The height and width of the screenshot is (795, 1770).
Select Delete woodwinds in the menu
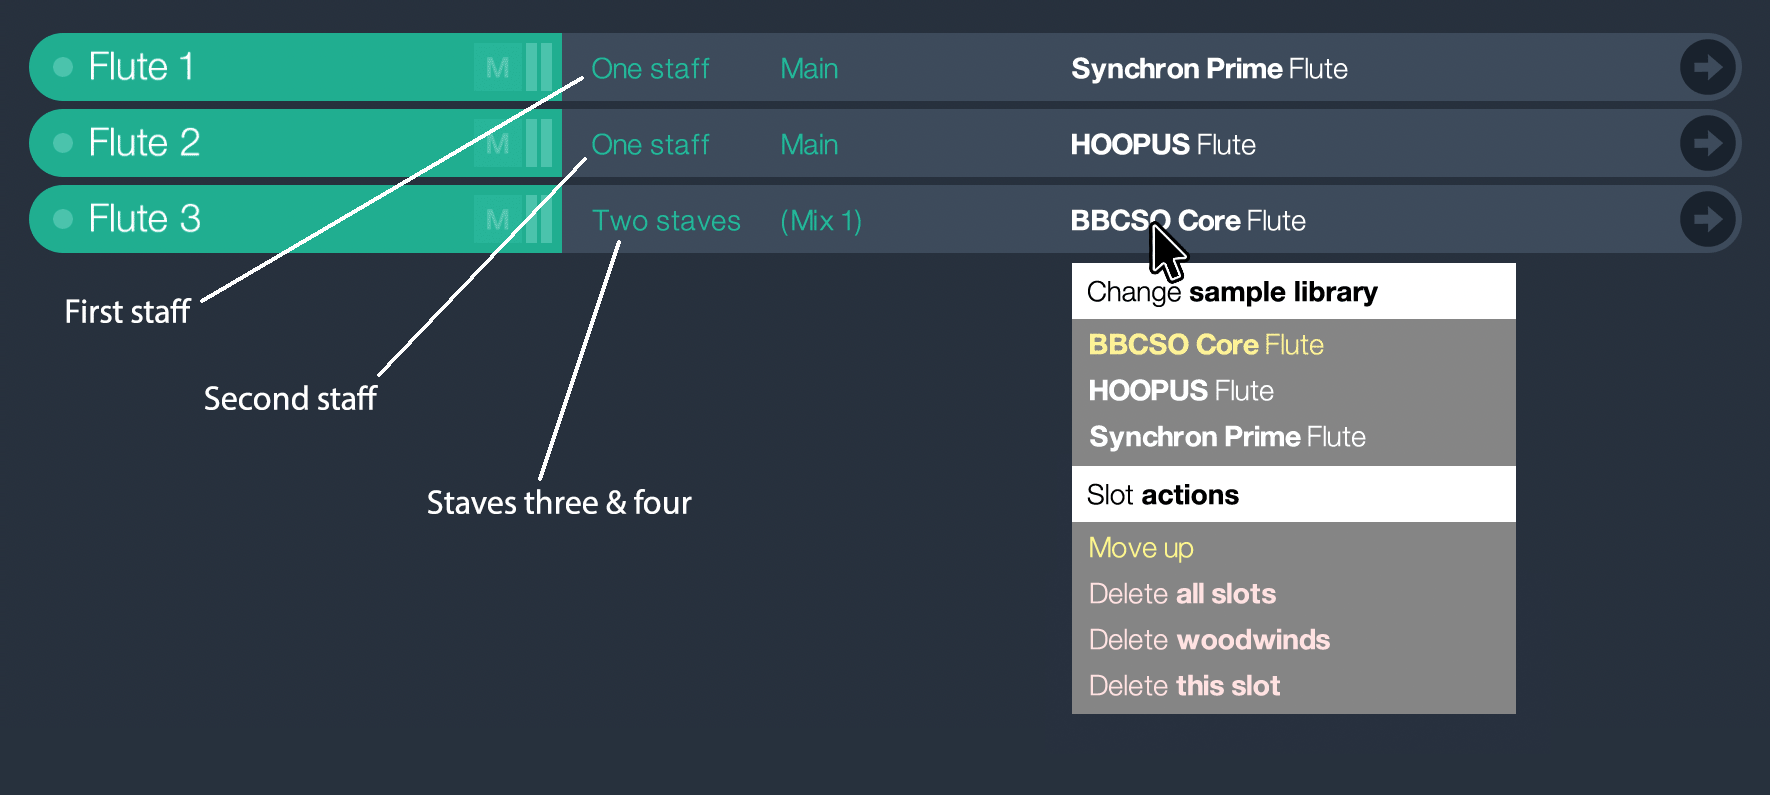1209,640
